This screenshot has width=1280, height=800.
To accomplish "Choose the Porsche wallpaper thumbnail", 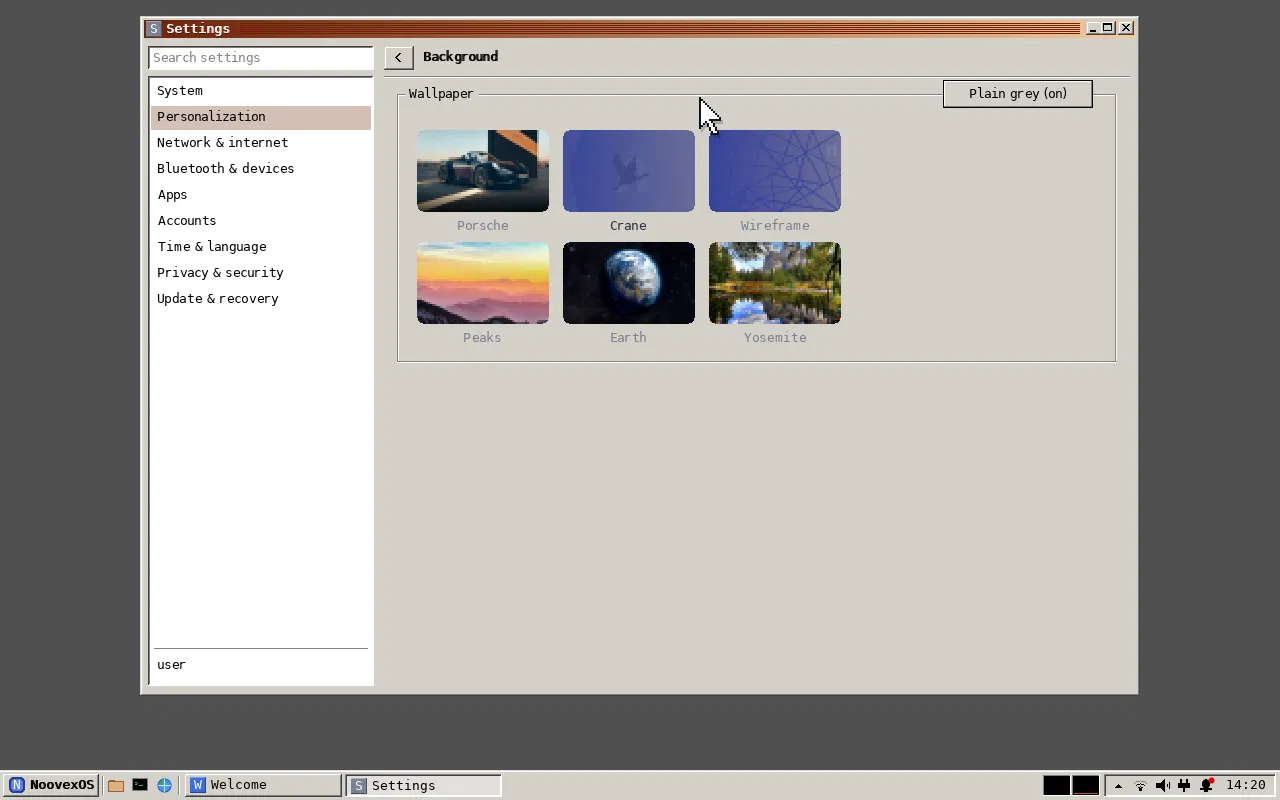I will coord(483,171).
